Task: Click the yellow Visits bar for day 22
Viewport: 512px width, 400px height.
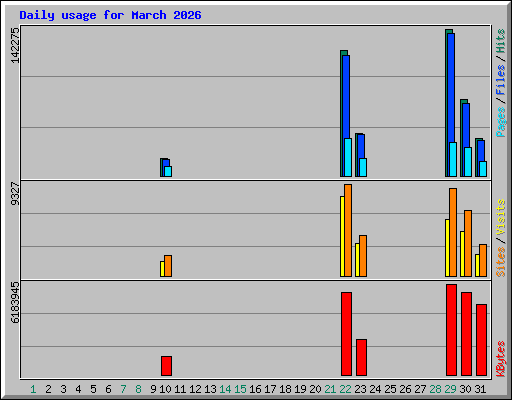Action: 342,236
